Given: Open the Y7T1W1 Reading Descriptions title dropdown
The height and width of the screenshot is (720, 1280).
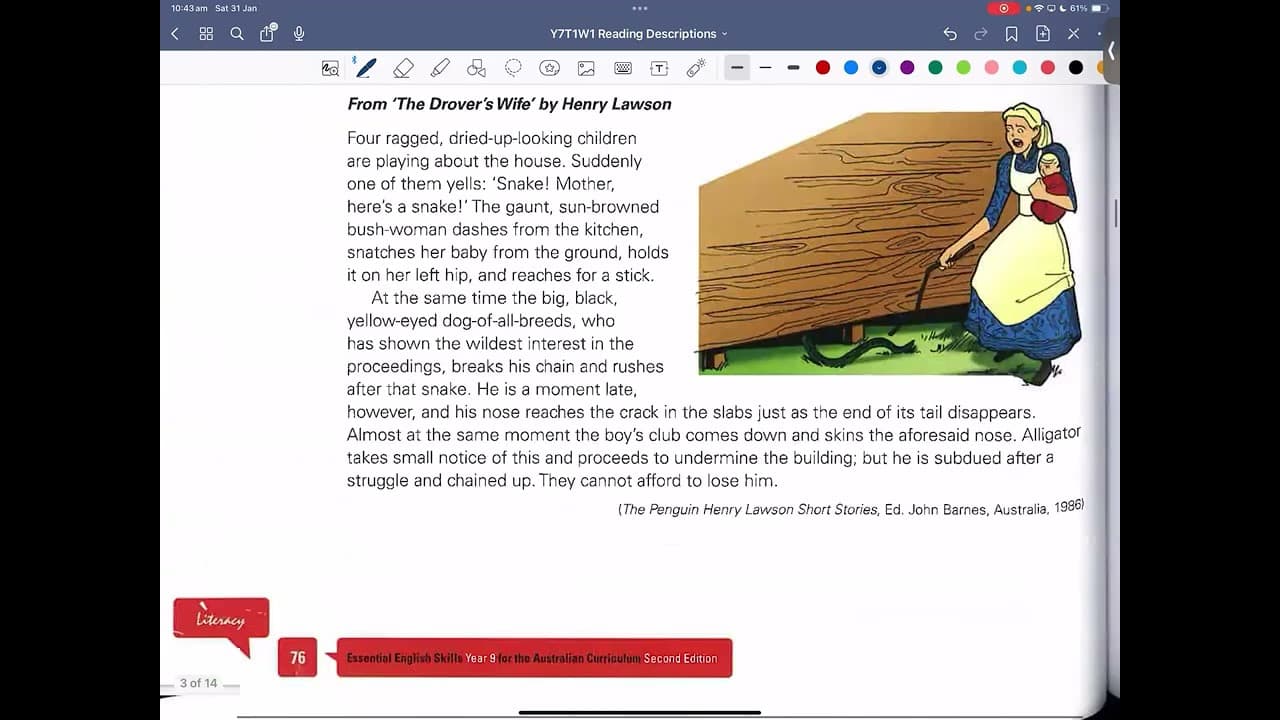Looking at the screenshot, I should 639,34.
